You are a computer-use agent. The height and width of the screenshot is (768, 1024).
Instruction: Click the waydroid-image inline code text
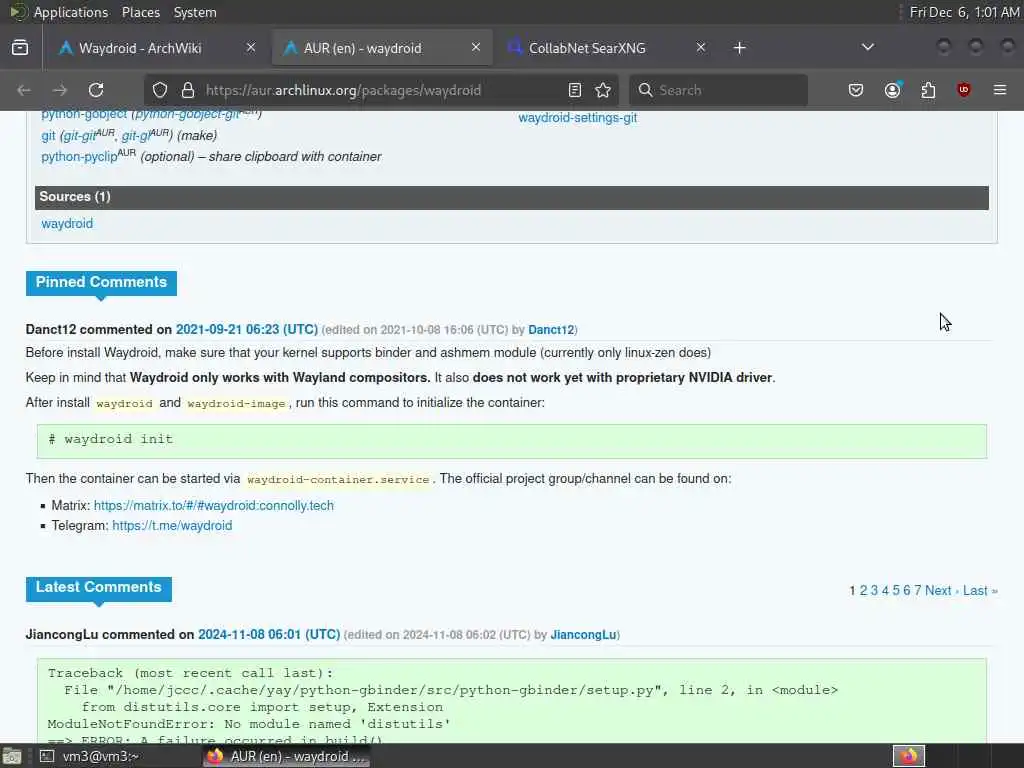click(236, 404)
